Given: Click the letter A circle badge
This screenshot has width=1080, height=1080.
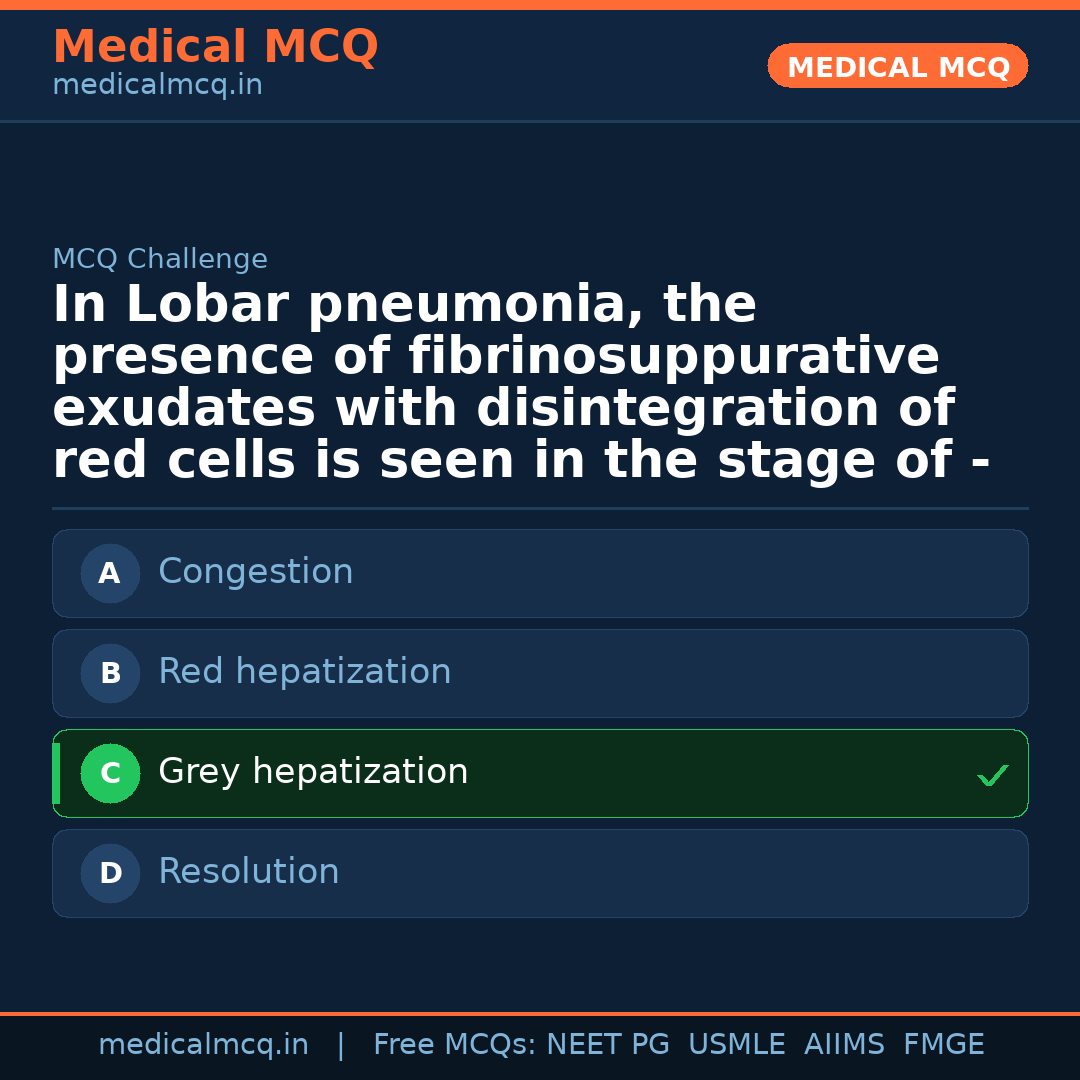Looking at the screenshot, I should (x=110, y=573).
